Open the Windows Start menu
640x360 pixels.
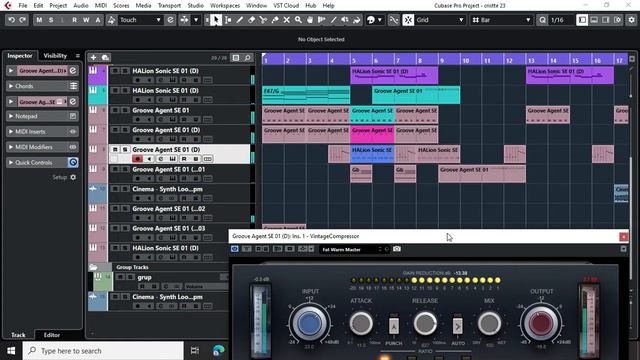click(11, 351)
